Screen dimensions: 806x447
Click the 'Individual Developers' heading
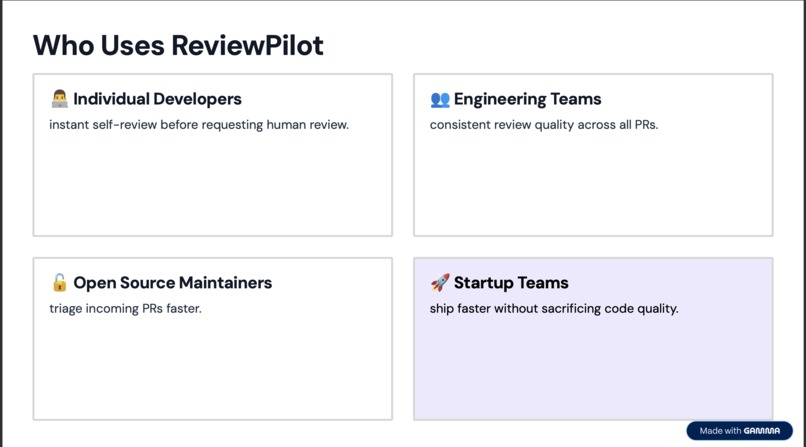[157, 99]
